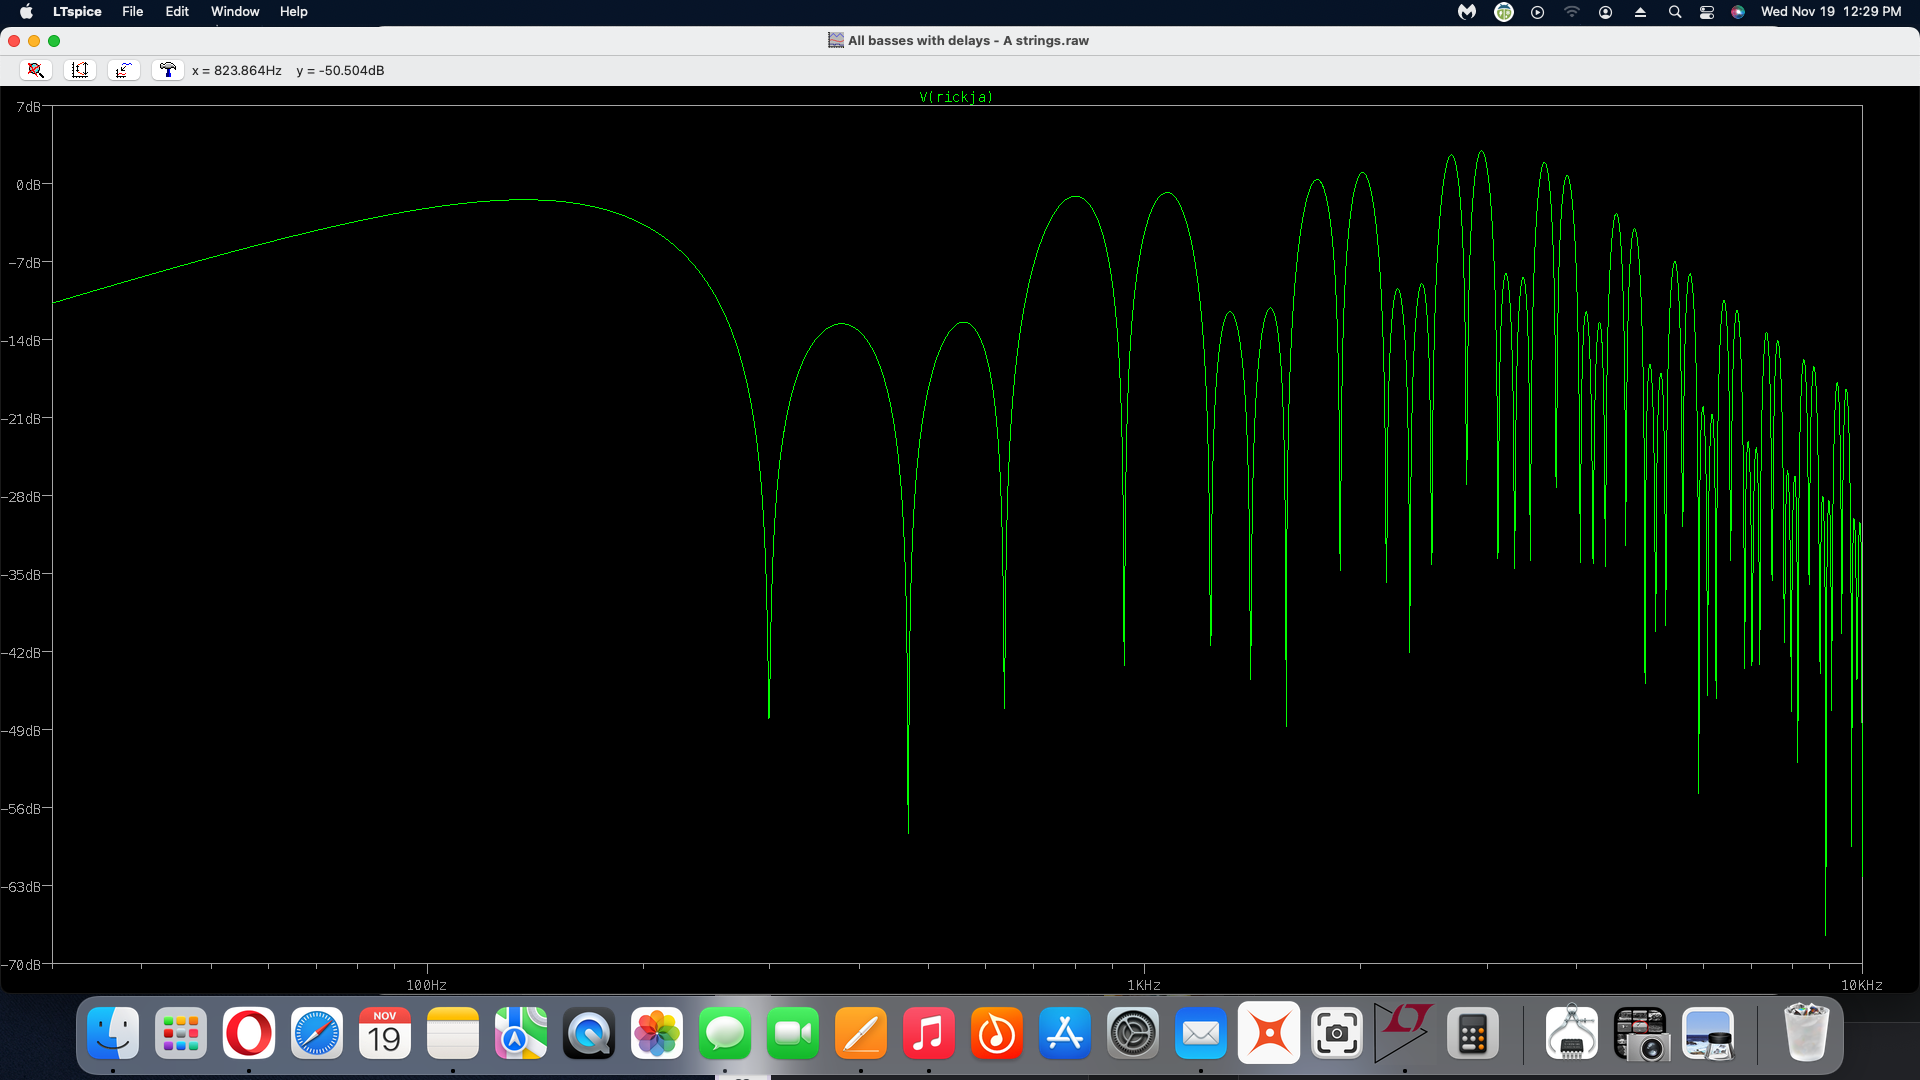1920x1080 pixels.
Task: Open the Window menu
Action: (235, 12)
